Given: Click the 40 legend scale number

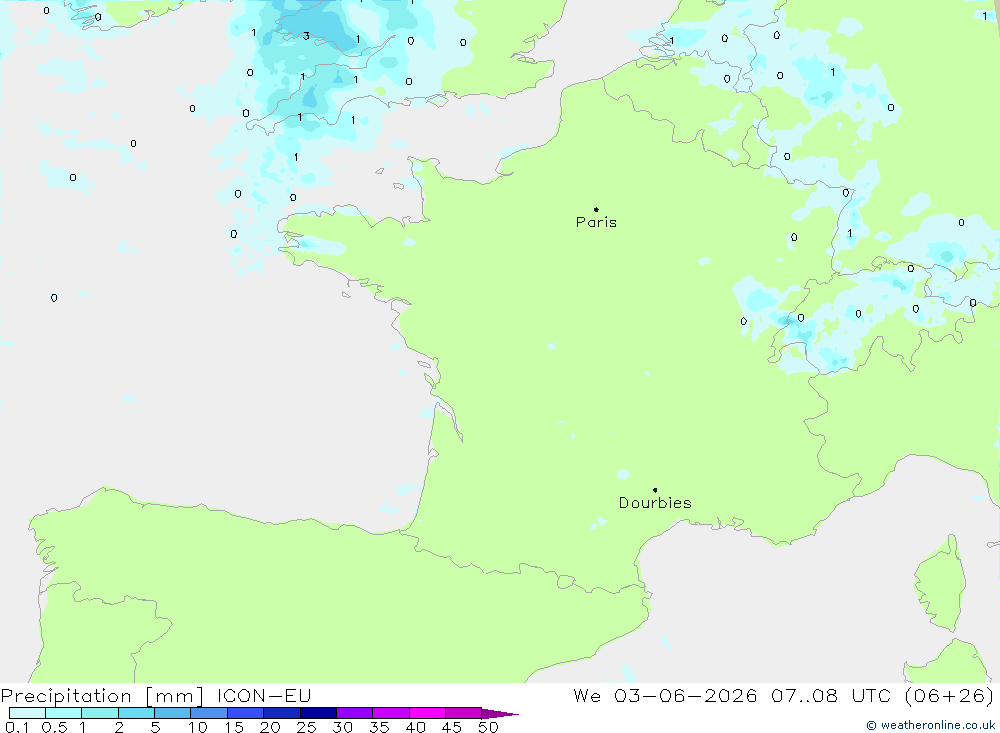Looking at the screenshot, I should (x=416, y=727).
